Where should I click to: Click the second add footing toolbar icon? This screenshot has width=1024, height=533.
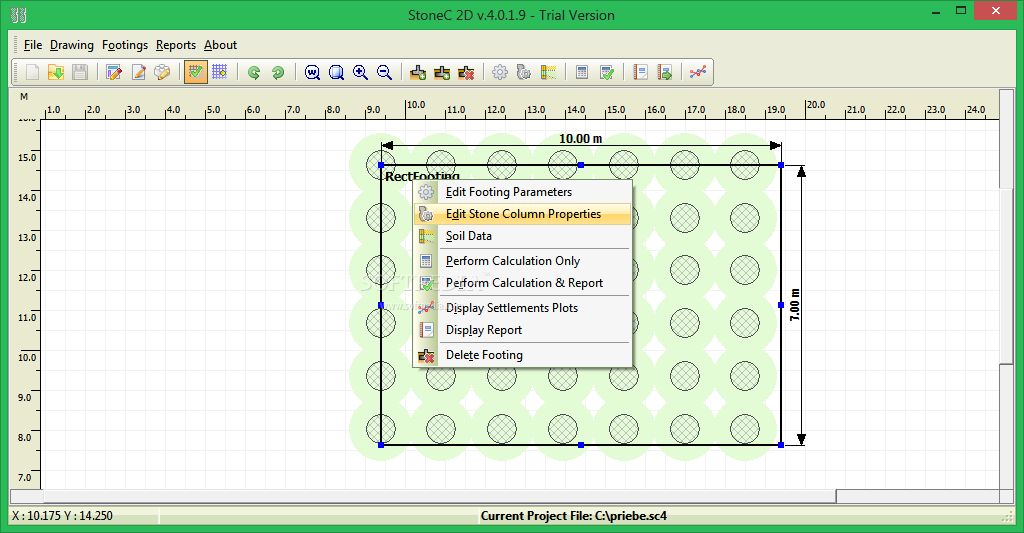(442, 72)
